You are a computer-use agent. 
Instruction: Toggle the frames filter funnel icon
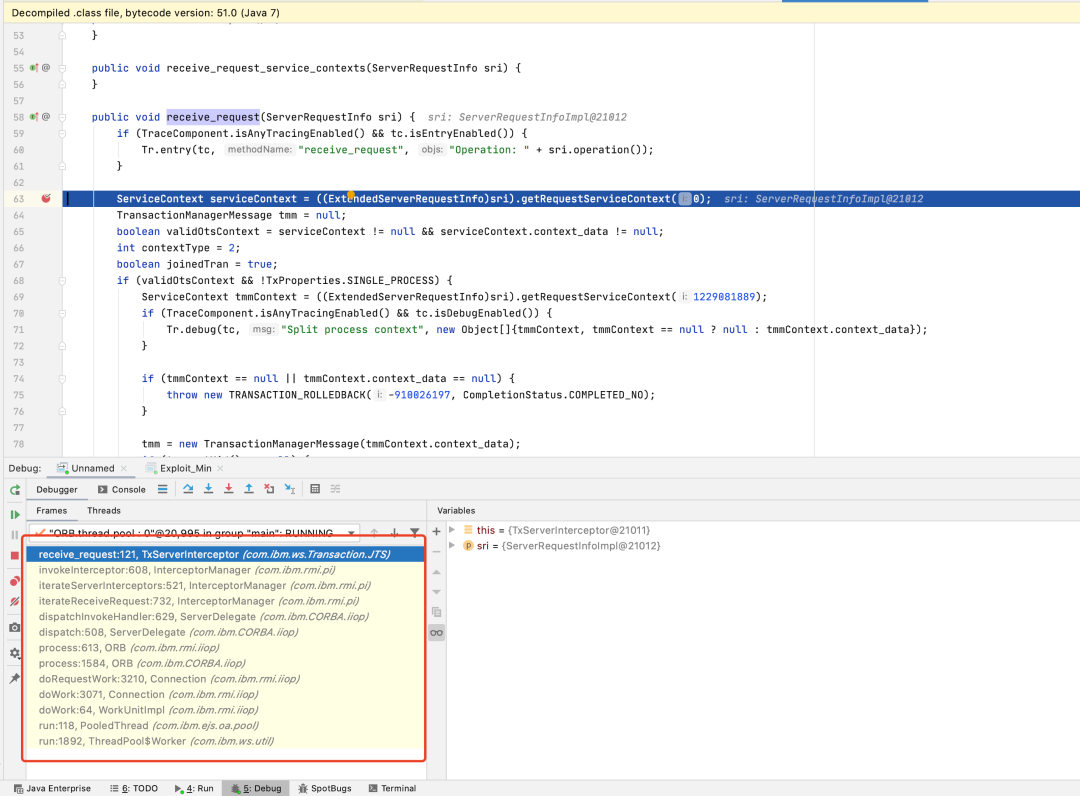click(414, 533)
